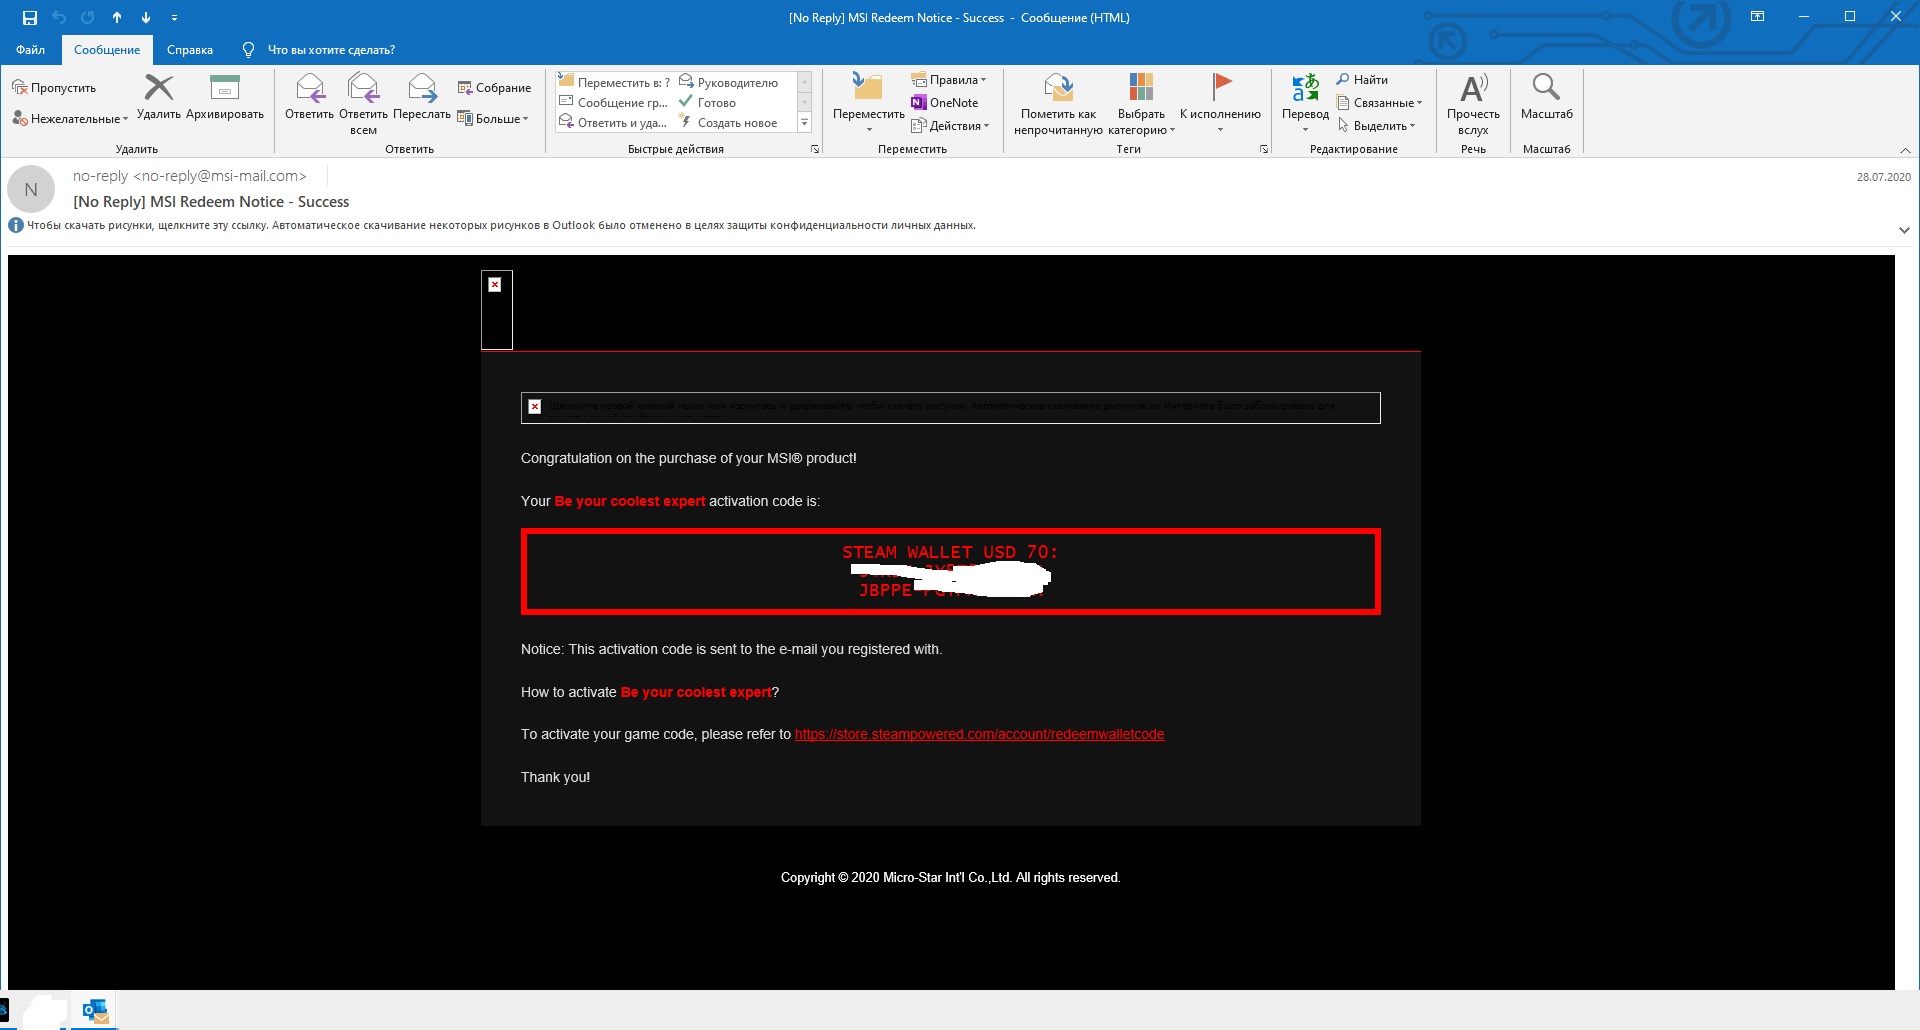Select quick step 'Ответить и уда...'
This screenshot has width=1920, height=1030.
(x=613, y=123)
